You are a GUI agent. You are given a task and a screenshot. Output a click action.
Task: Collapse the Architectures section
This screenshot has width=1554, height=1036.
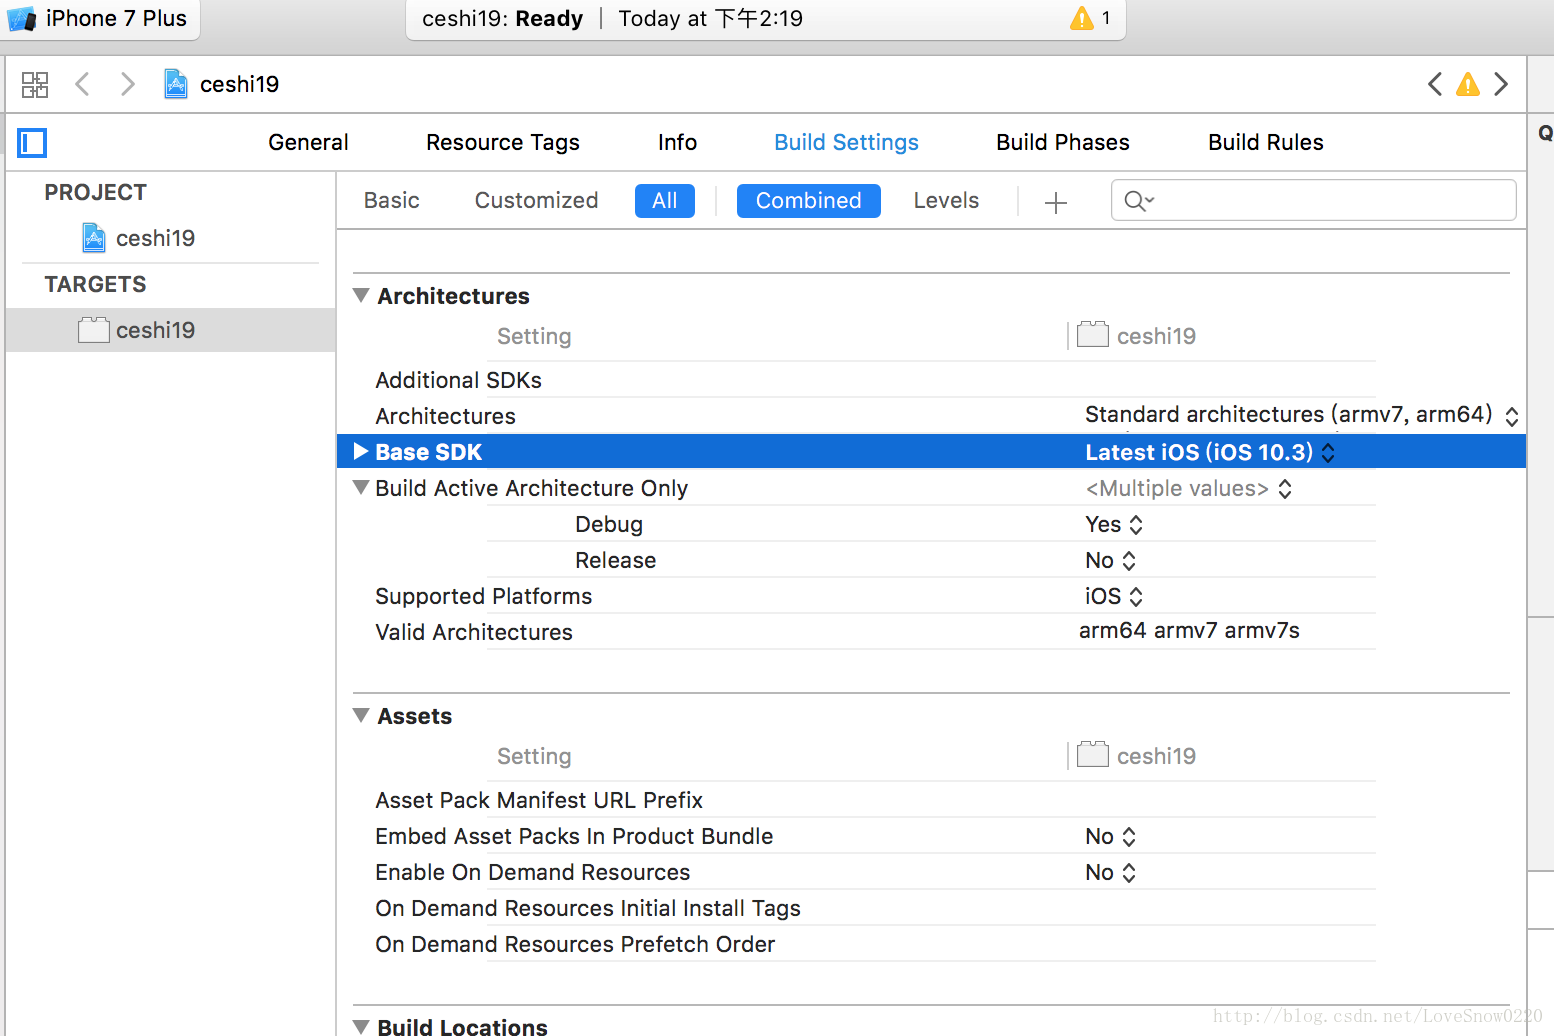click(361, 295)
